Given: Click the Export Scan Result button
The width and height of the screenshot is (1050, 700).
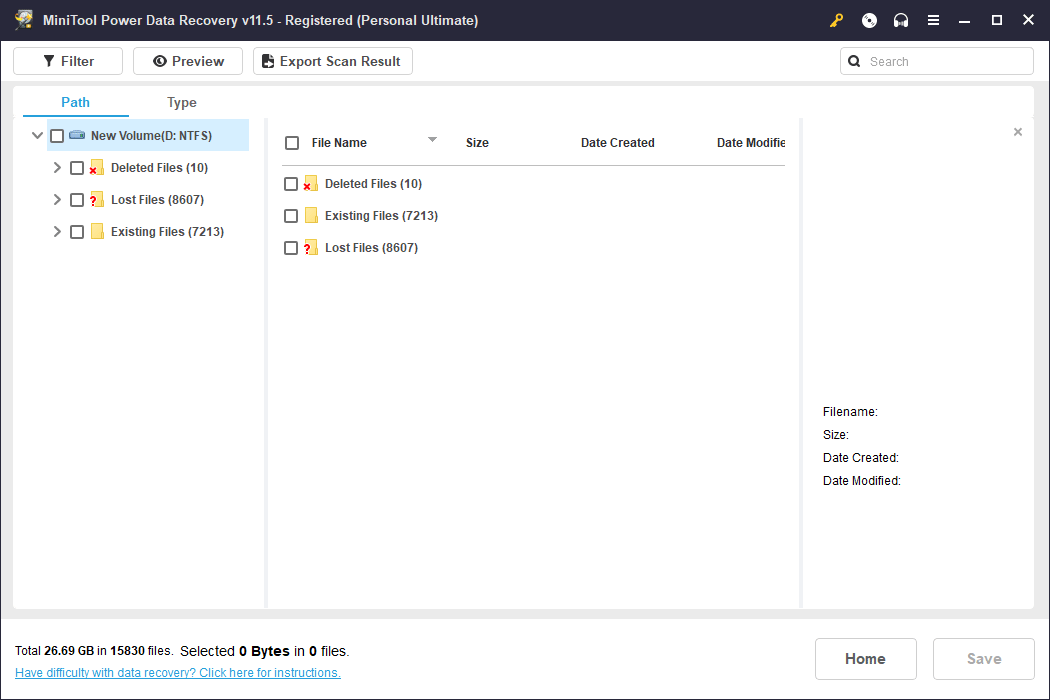Looking at the screenshot, I should click(x=333, y=61).
